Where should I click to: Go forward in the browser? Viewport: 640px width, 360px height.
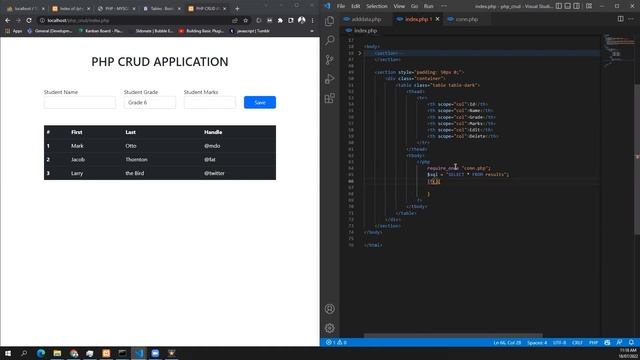18,20
